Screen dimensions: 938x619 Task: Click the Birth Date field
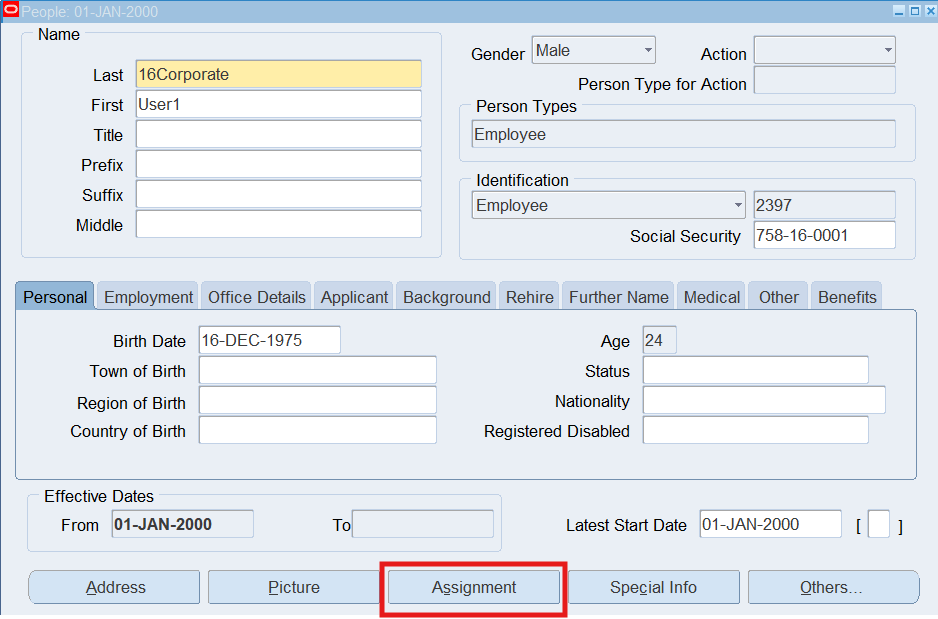[x=269, y=340]
